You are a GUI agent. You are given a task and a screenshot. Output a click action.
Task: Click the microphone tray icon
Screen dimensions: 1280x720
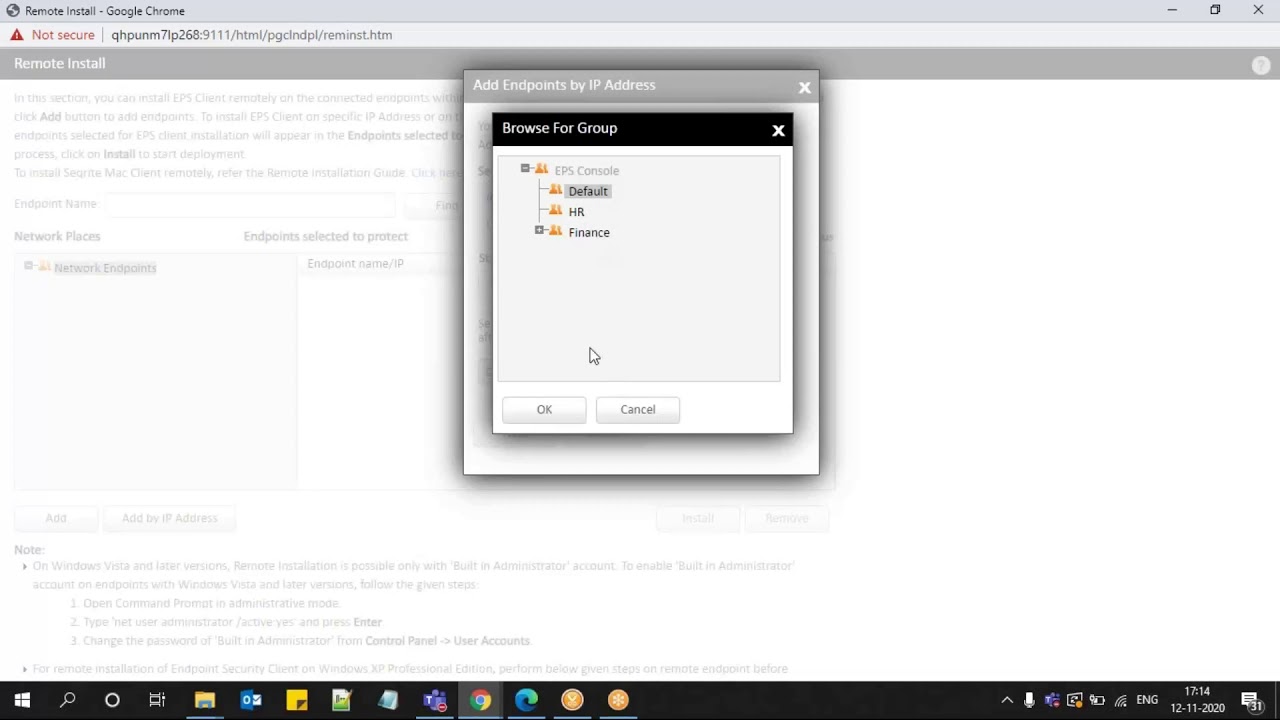(x=1030, y=700)
